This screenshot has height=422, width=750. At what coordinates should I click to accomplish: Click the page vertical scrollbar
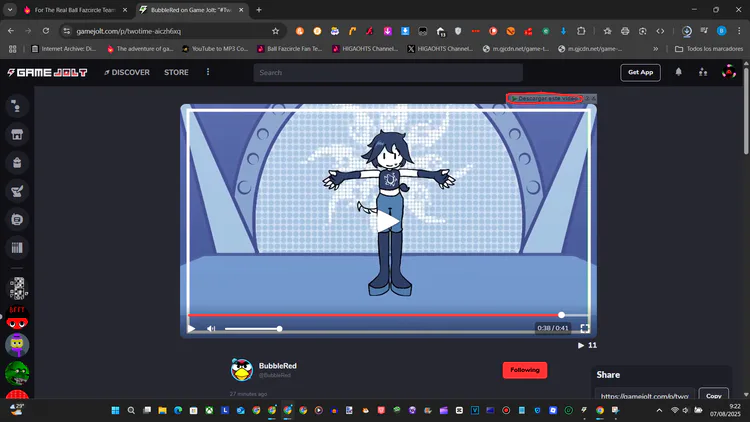click(746, 111)
